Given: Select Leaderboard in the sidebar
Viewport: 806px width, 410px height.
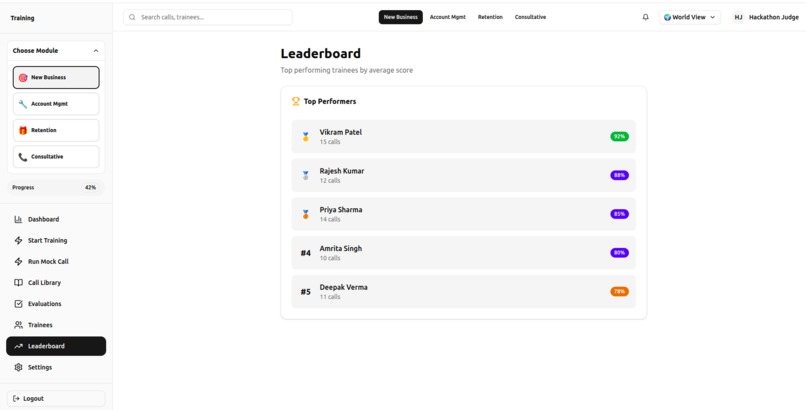Looking at the screenshot, I should (x=56, y=346).
